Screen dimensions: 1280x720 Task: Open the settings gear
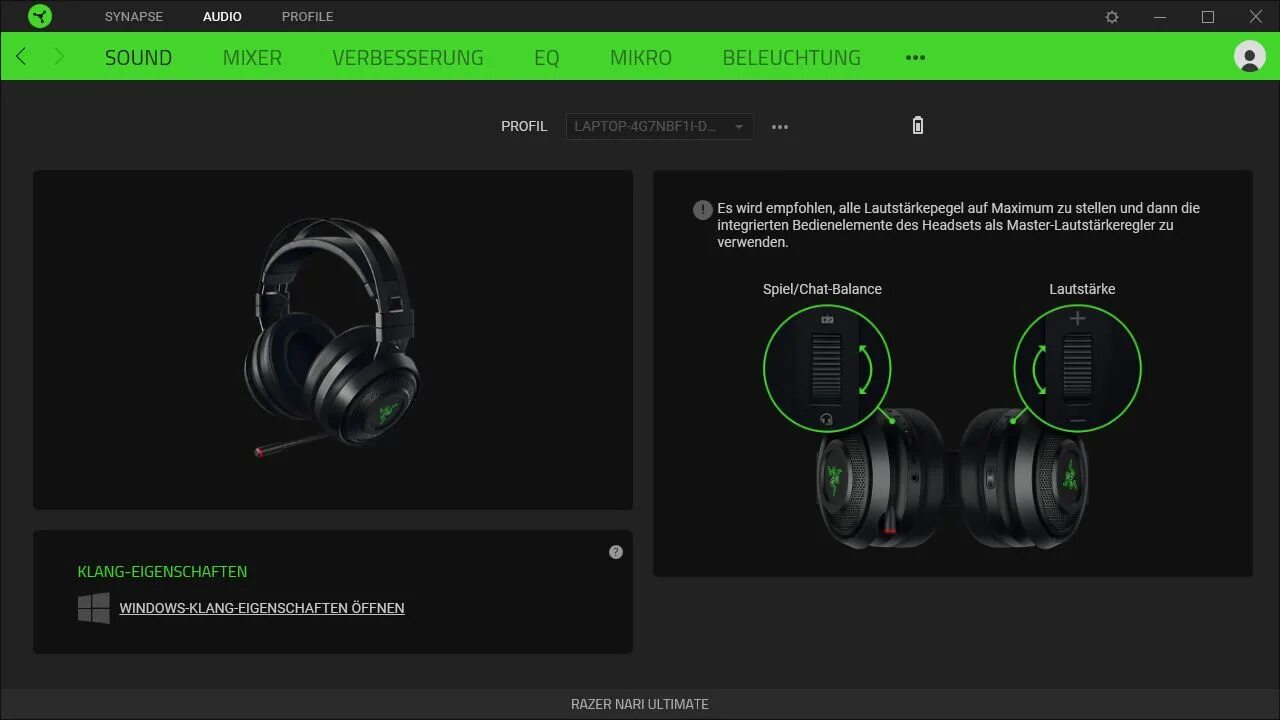coord(1112,17)
